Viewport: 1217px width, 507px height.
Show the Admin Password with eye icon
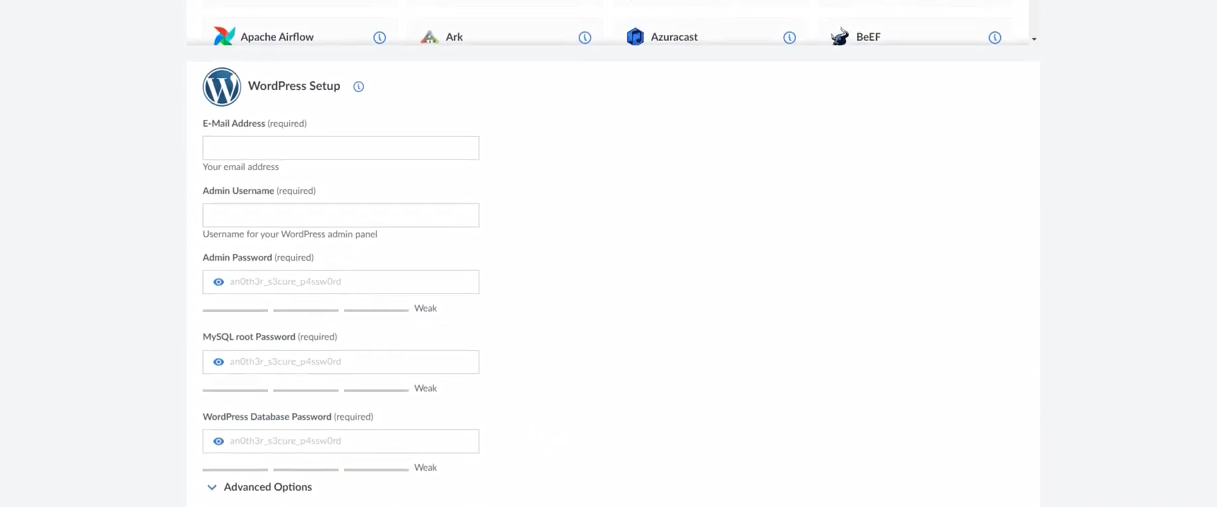point(218,282)
